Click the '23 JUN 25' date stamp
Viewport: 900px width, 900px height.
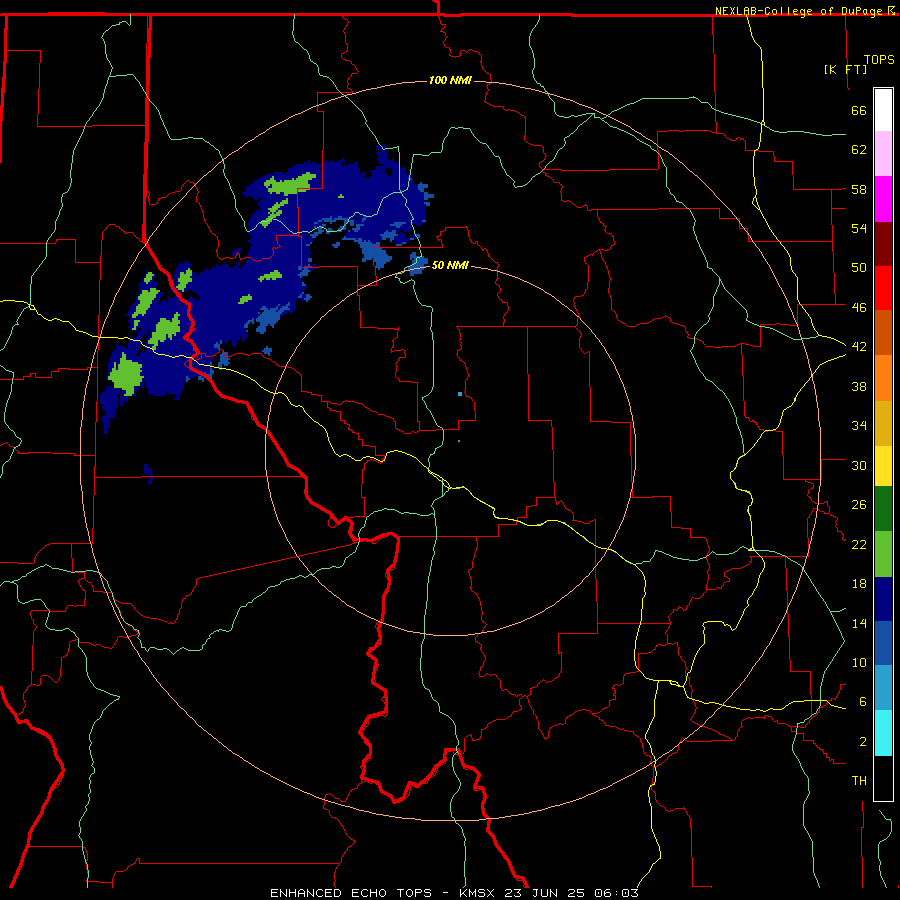pyautogui.click(x=547, y=893)
